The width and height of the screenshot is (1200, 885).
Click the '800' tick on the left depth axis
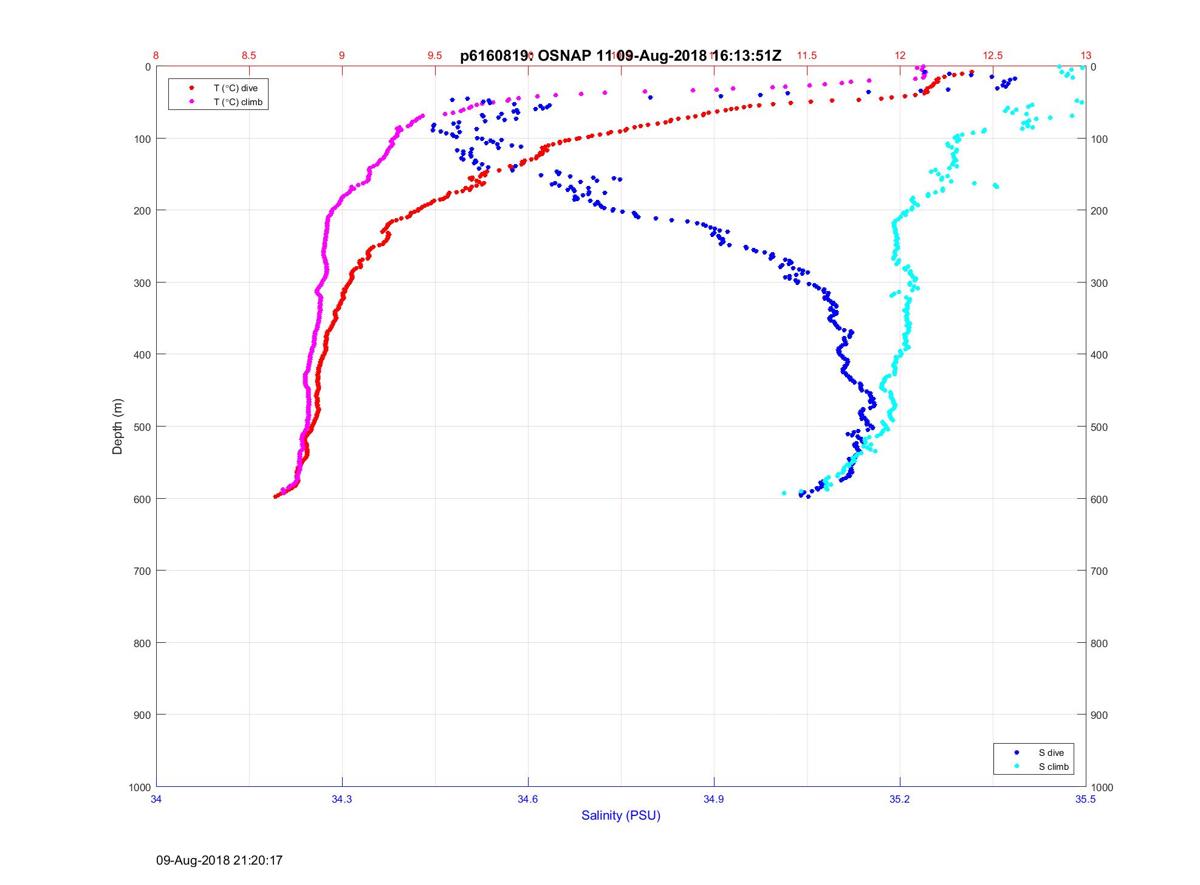(x=141, y=643)
